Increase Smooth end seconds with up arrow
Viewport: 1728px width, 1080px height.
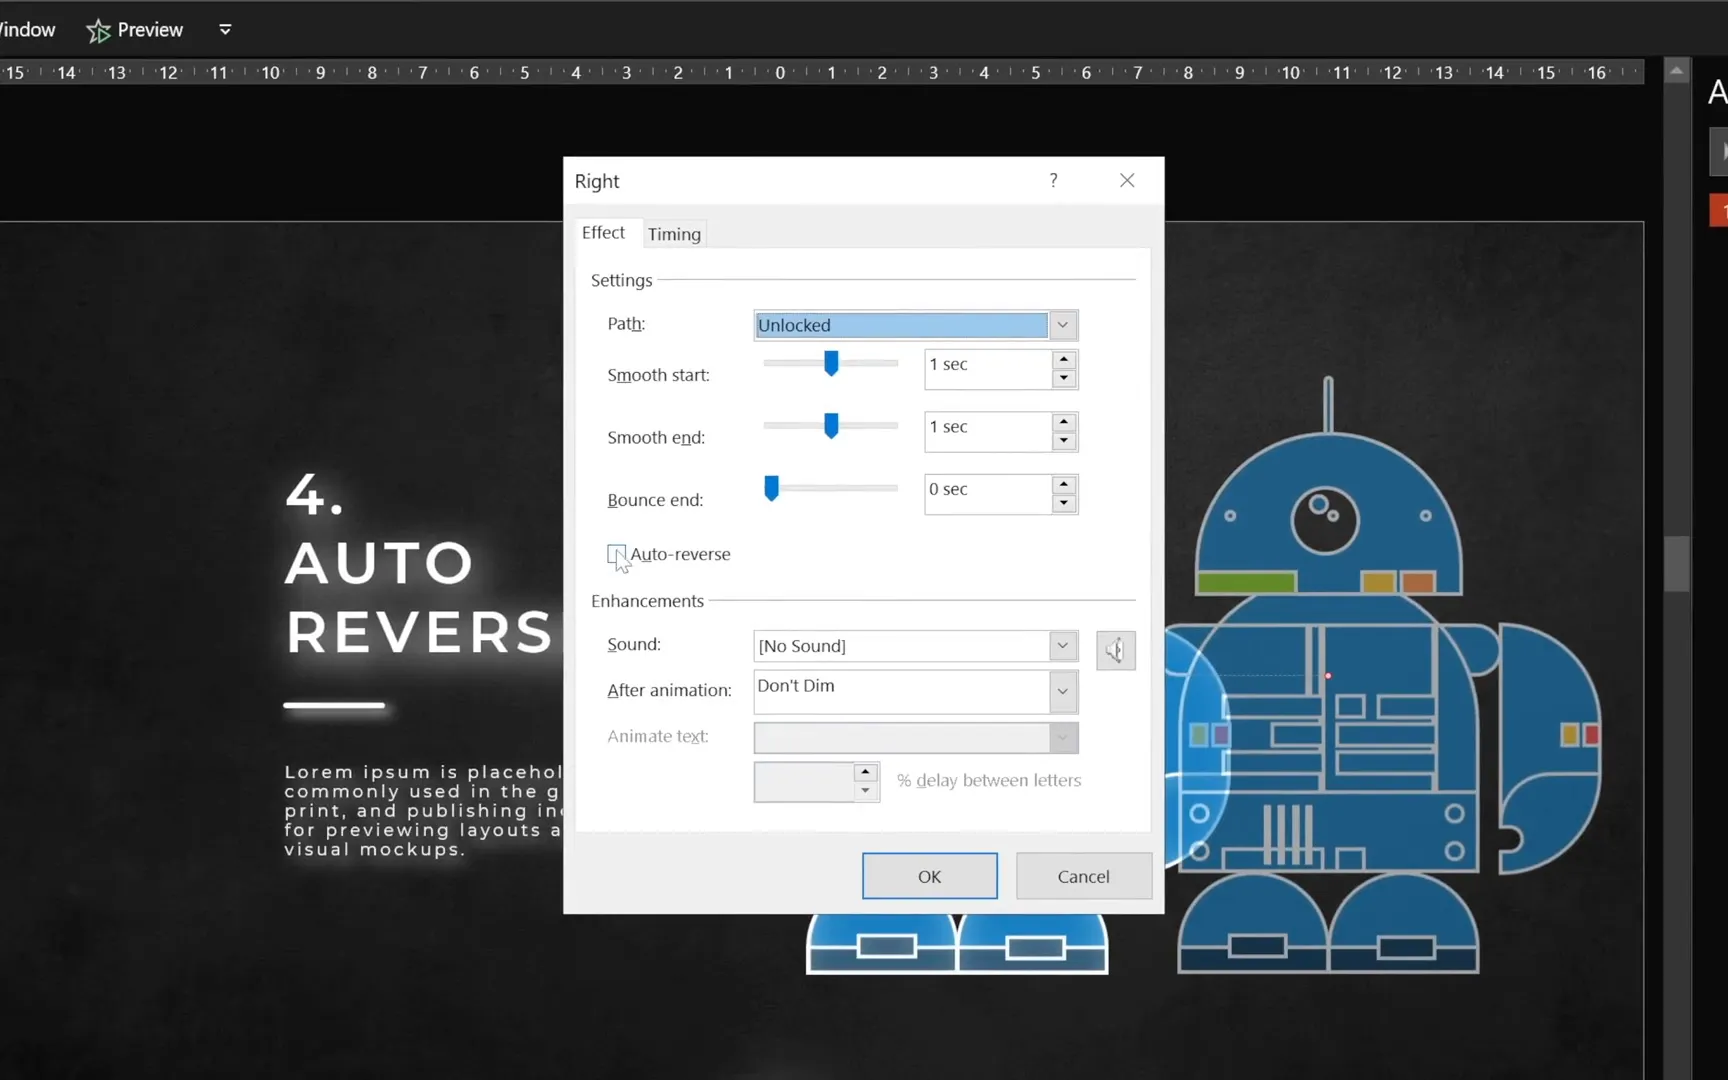tap(1064, 421)
